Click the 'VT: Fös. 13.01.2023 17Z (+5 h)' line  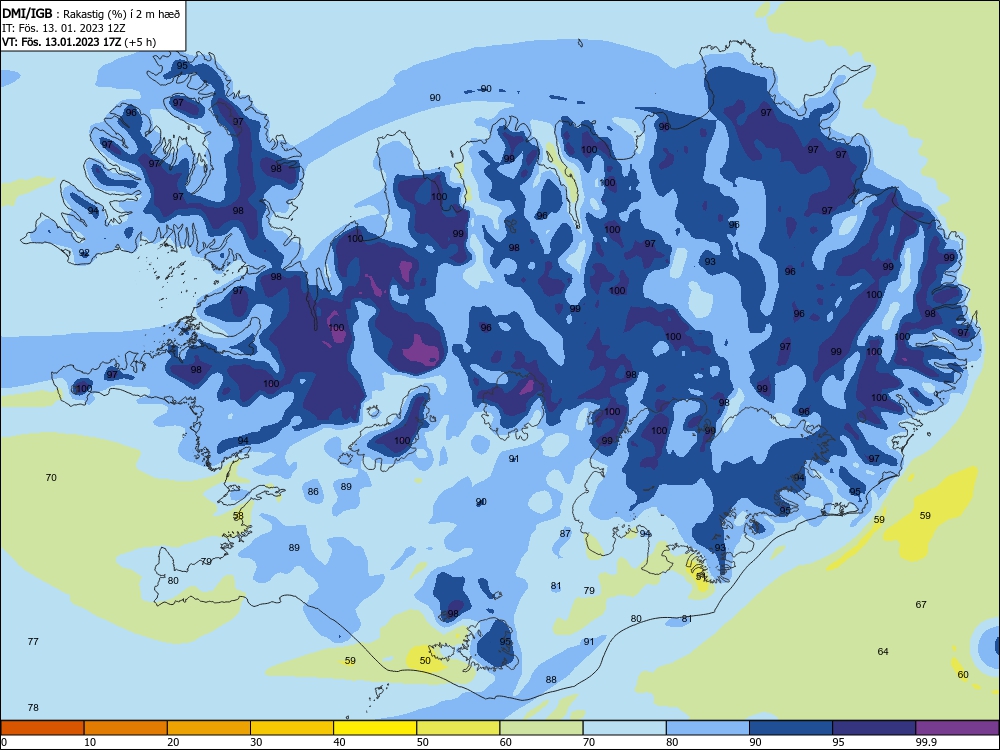click(x=79, y=42)
